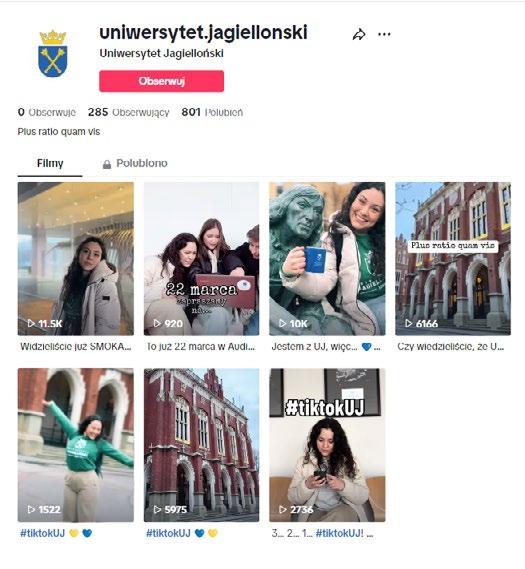Click the lock icon beside Polubiono

107,164
